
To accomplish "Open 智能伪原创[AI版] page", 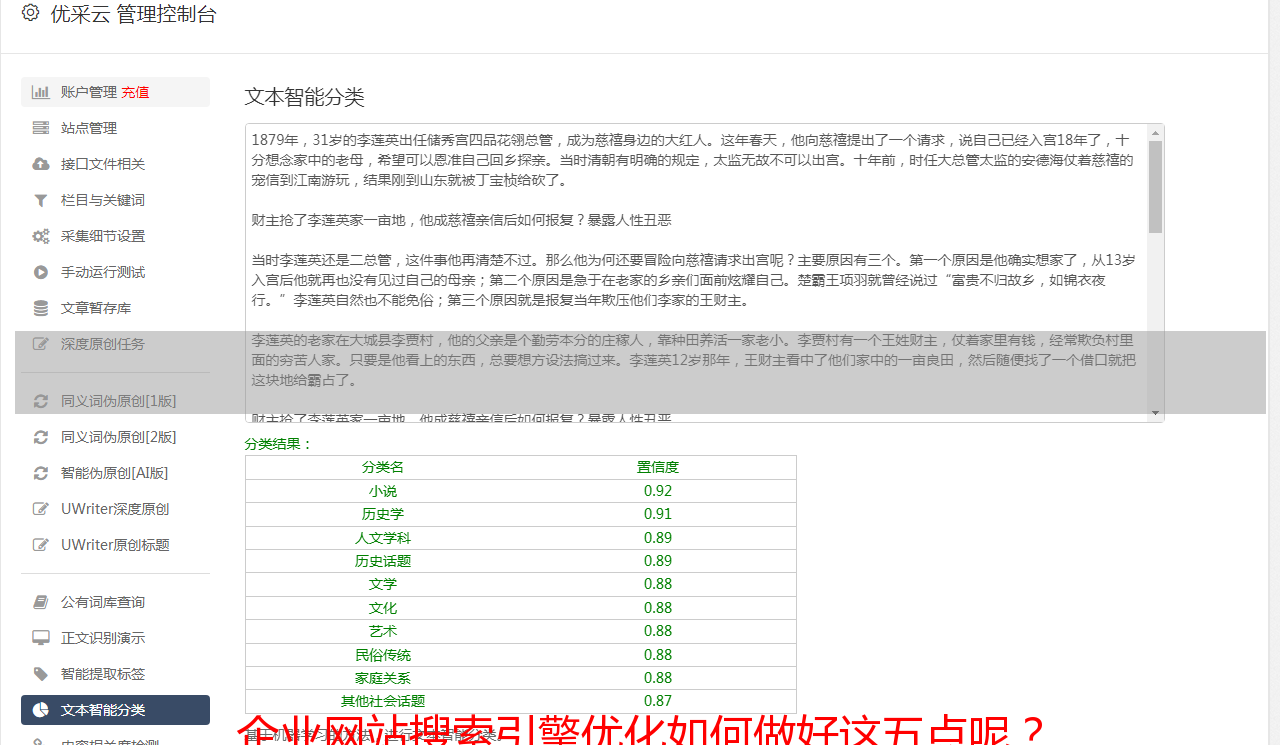I will click(x=115, y=473).
